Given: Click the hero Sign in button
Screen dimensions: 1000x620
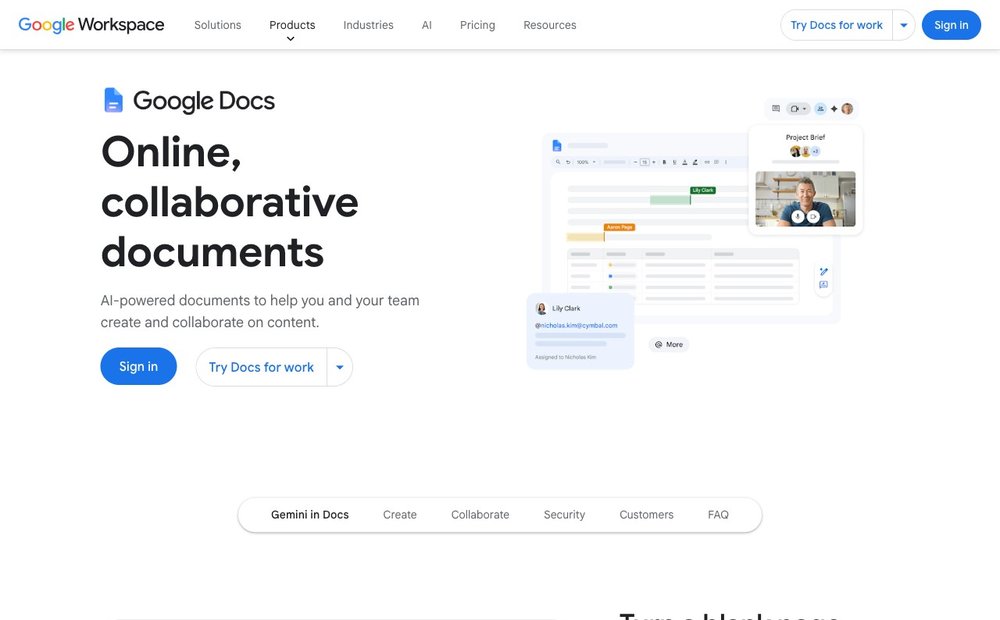Looking at the screenshot, I should coord(138,366).
